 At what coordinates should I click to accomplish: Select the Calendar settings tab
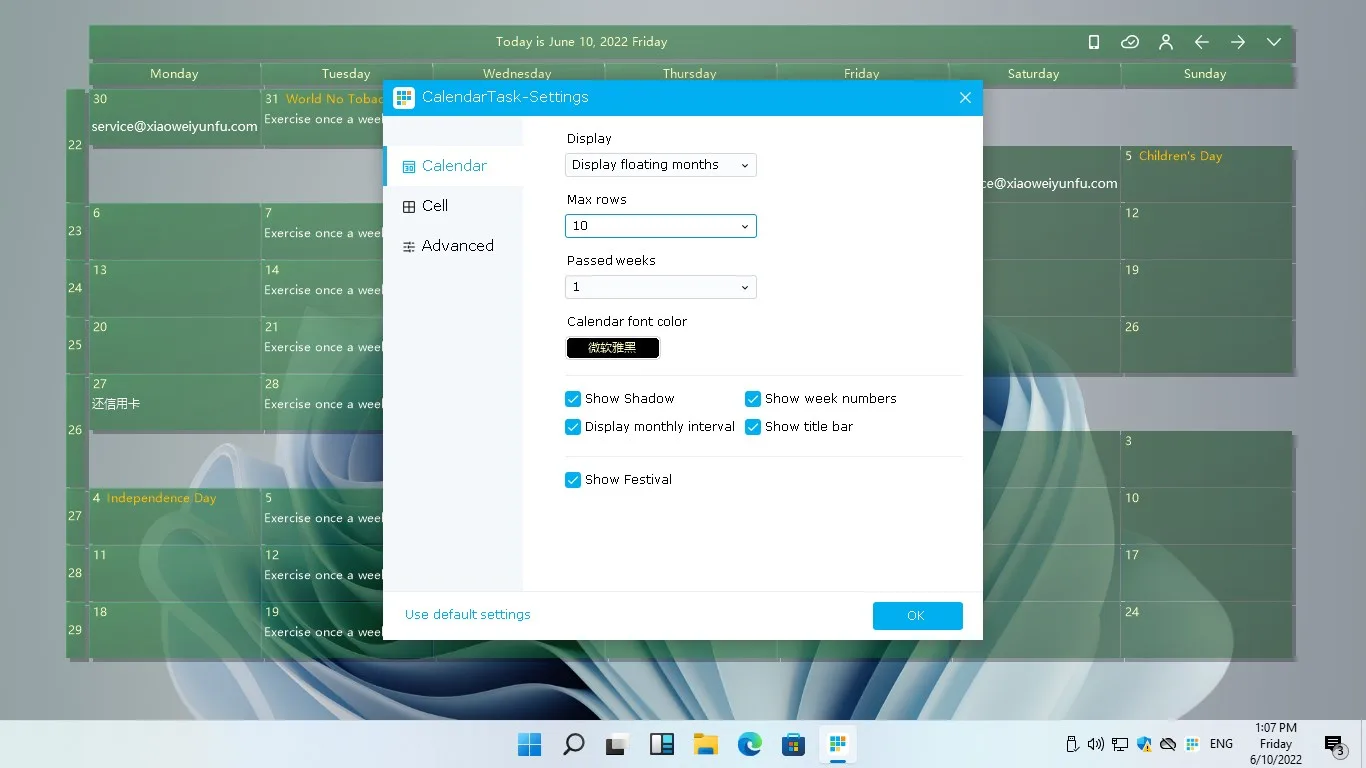[453, 166]
